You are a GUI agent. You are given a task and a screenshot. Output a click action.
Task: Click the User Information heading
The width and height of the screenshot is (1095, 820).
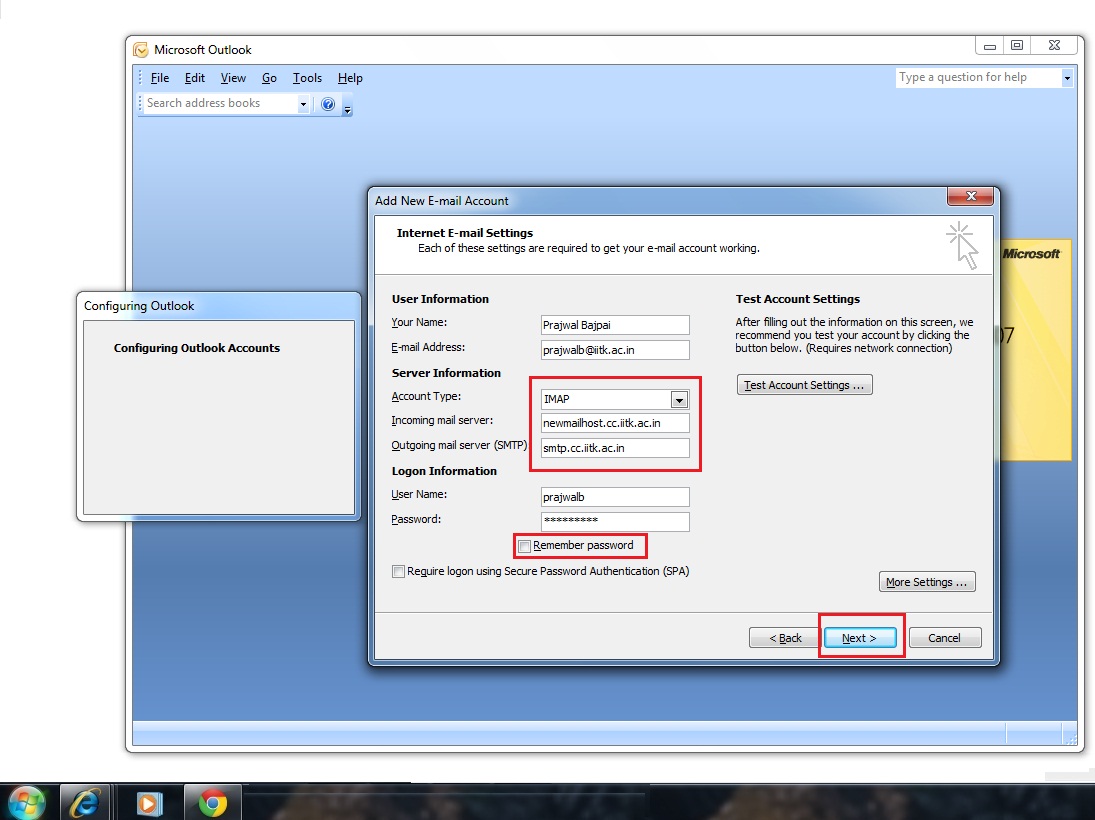pos(440,299)
